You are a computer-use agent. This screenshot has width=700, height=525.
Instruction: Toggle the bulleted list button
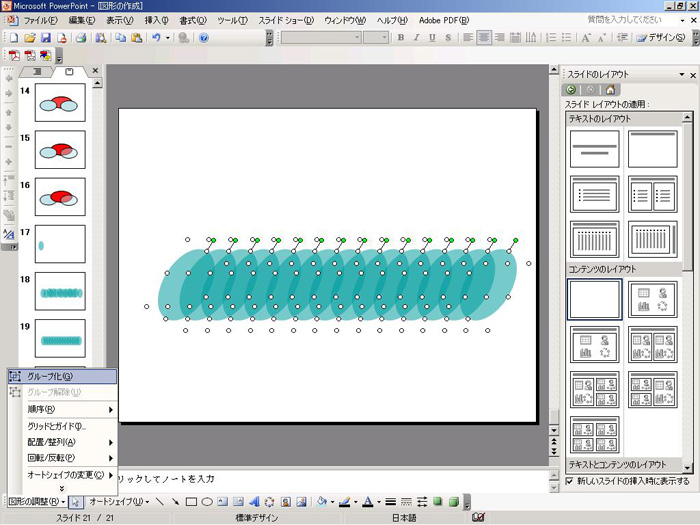click(567, 38)
